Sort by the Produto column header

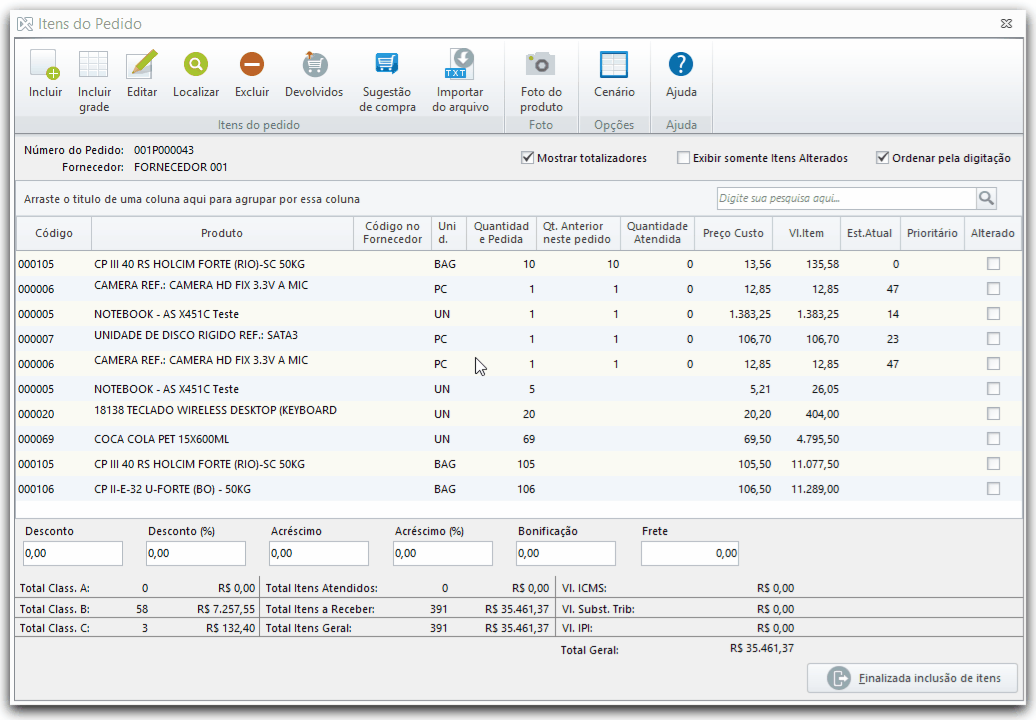coord(222,233)
